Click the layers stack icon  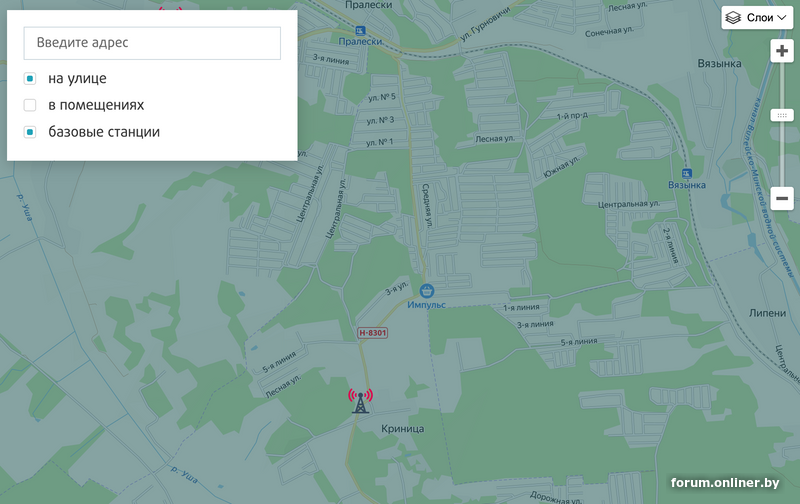[733, 18]
